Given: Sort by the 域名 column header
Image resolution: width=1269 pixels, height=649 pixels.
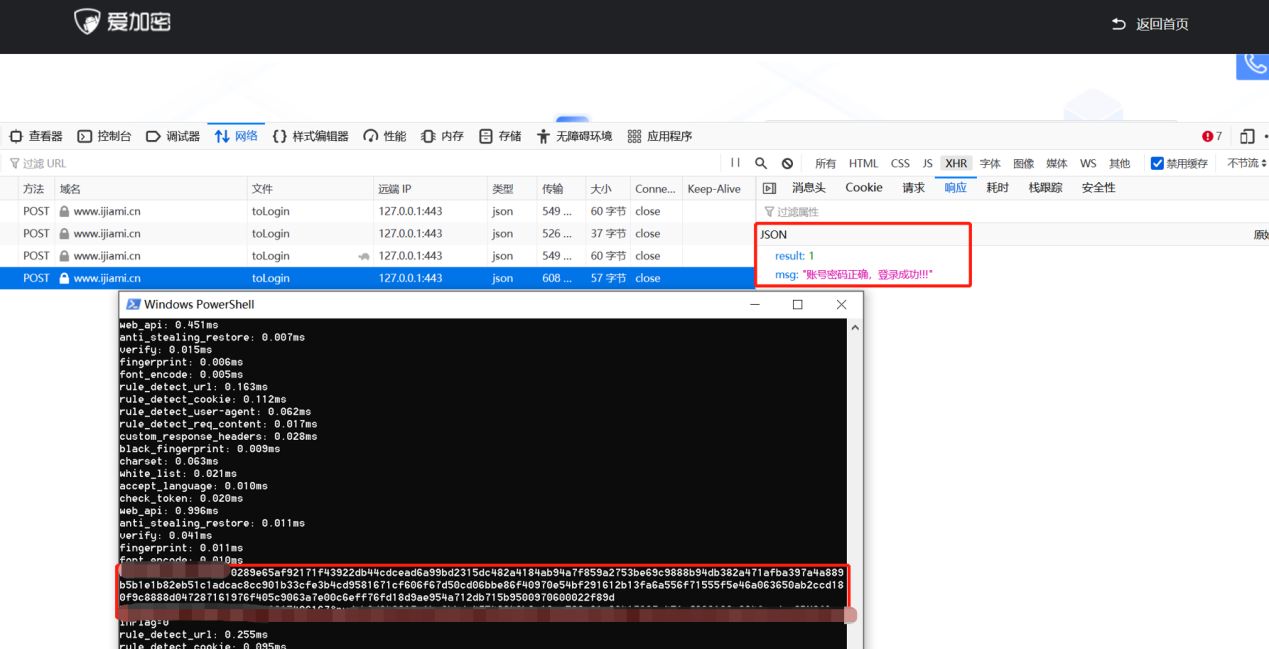Looking at the screenshot, I should (151, 189).
